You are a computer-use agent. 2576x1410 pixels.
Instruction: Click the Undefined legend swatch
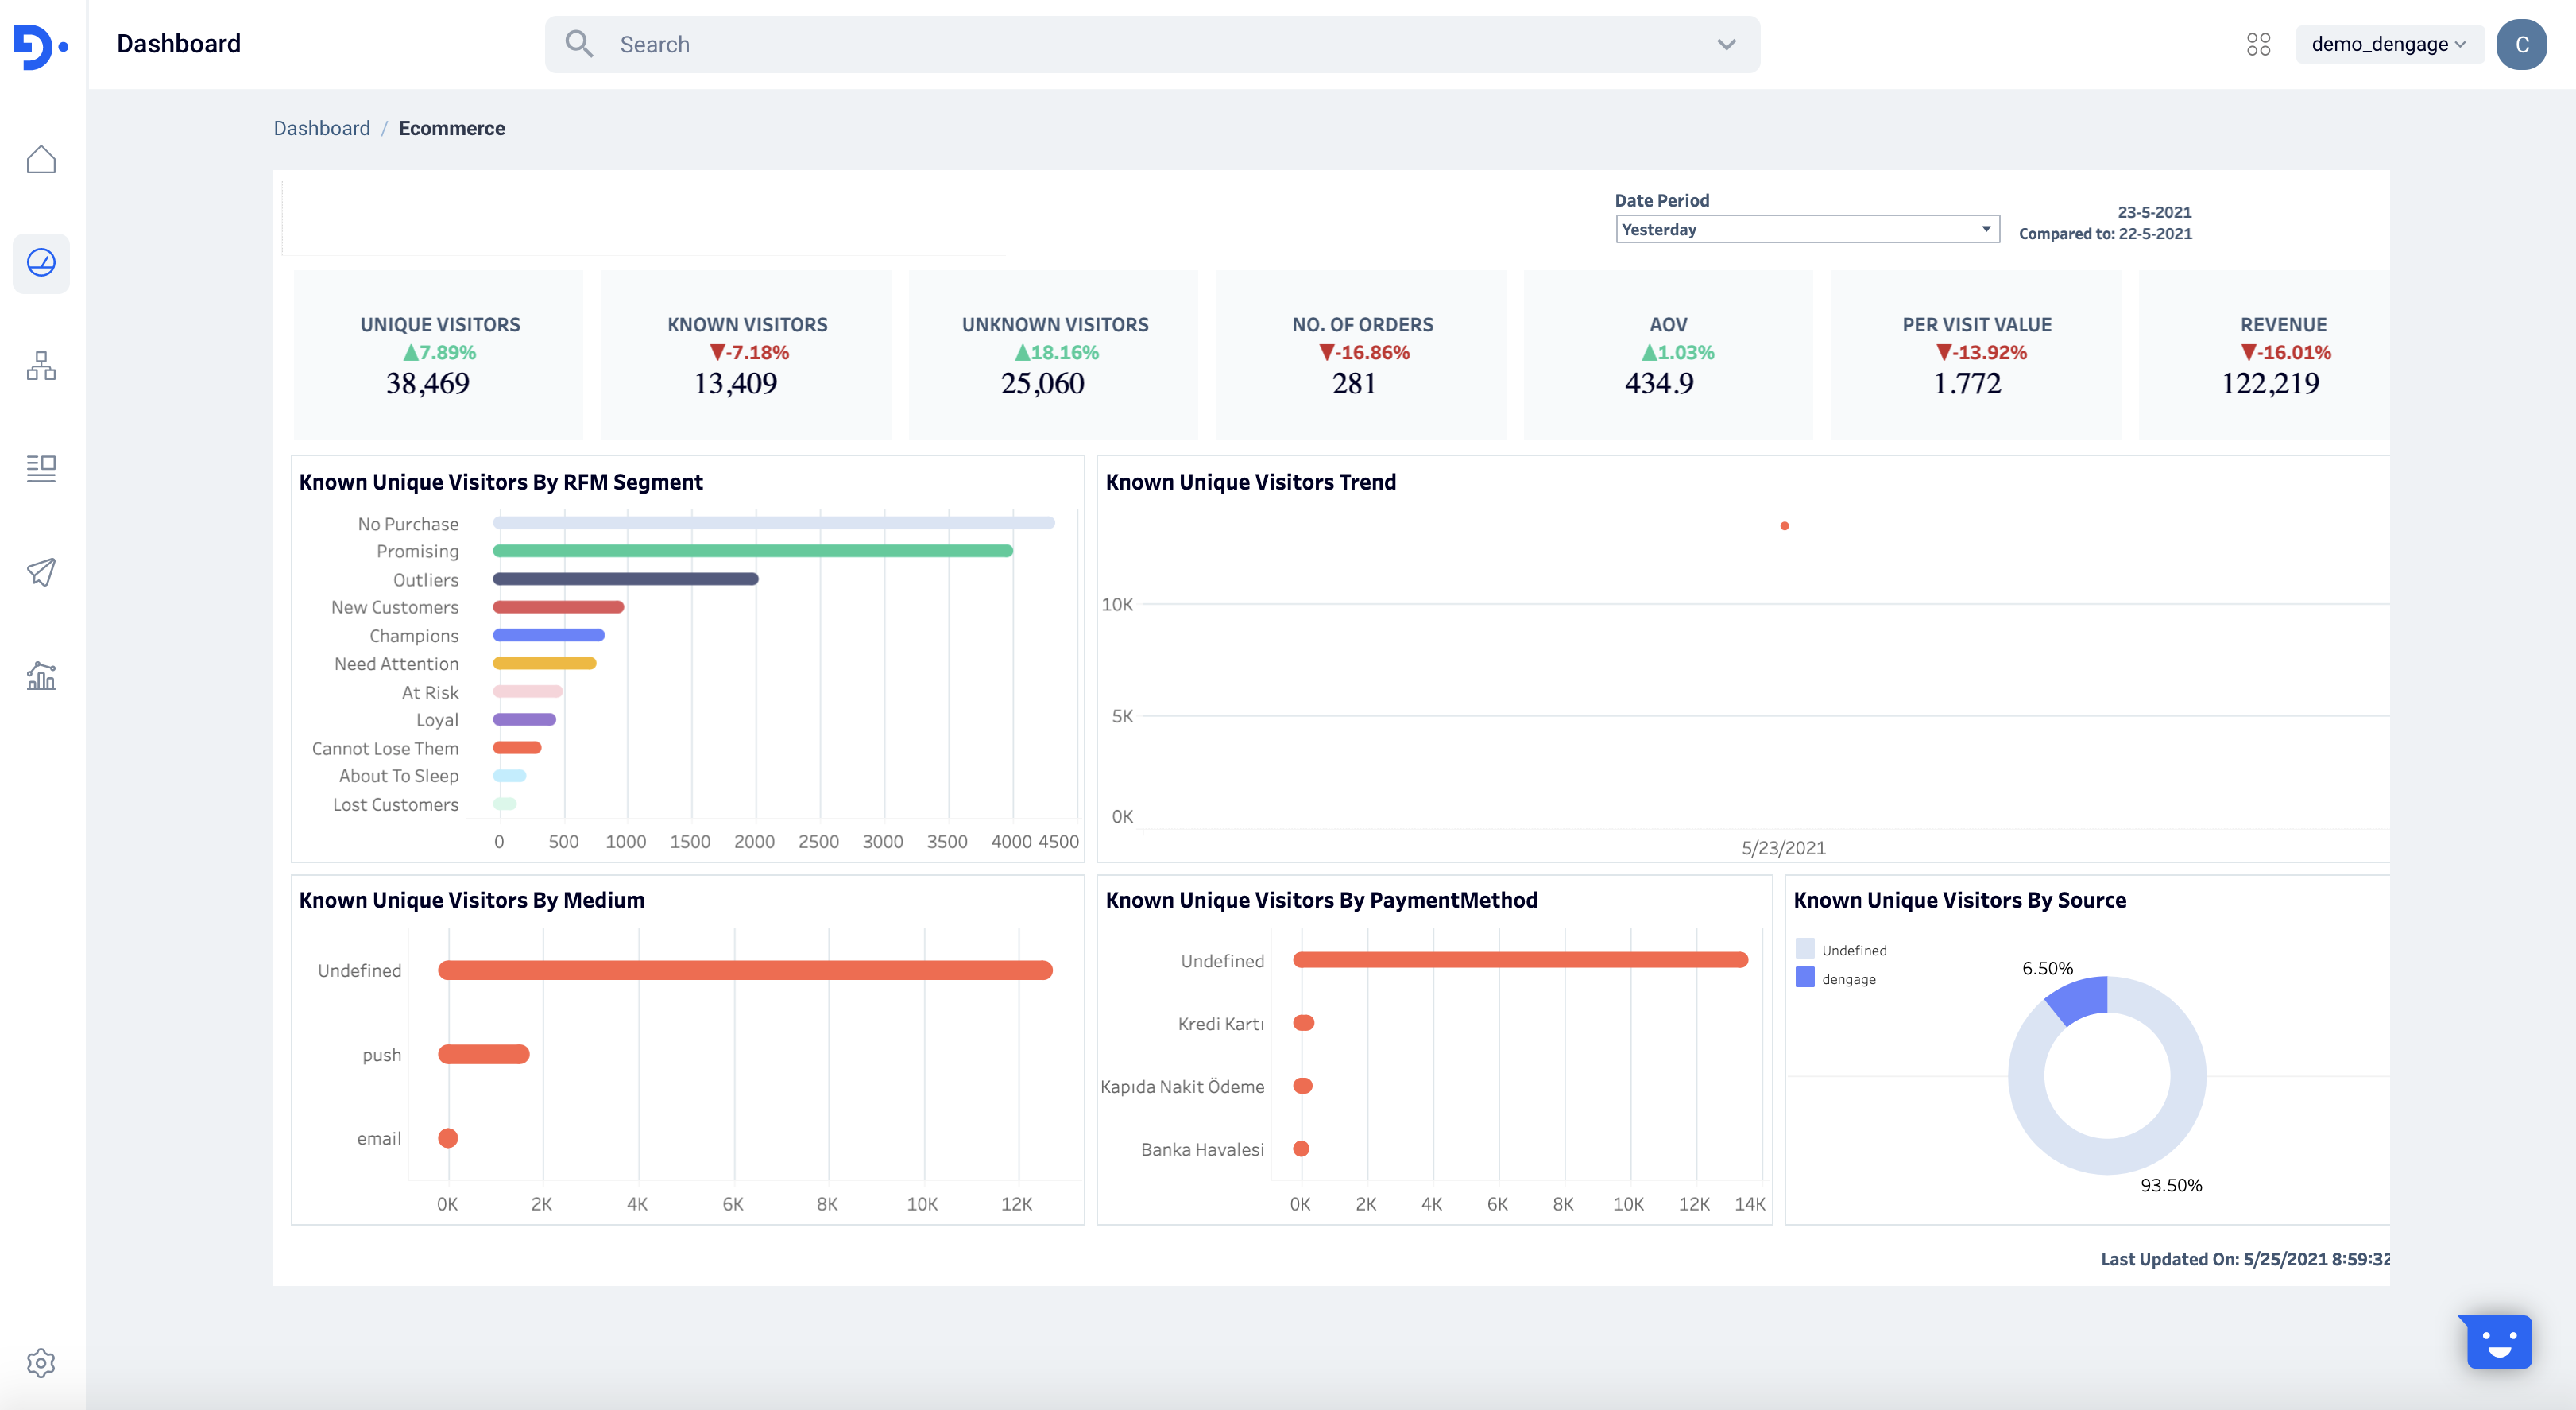1805,948
